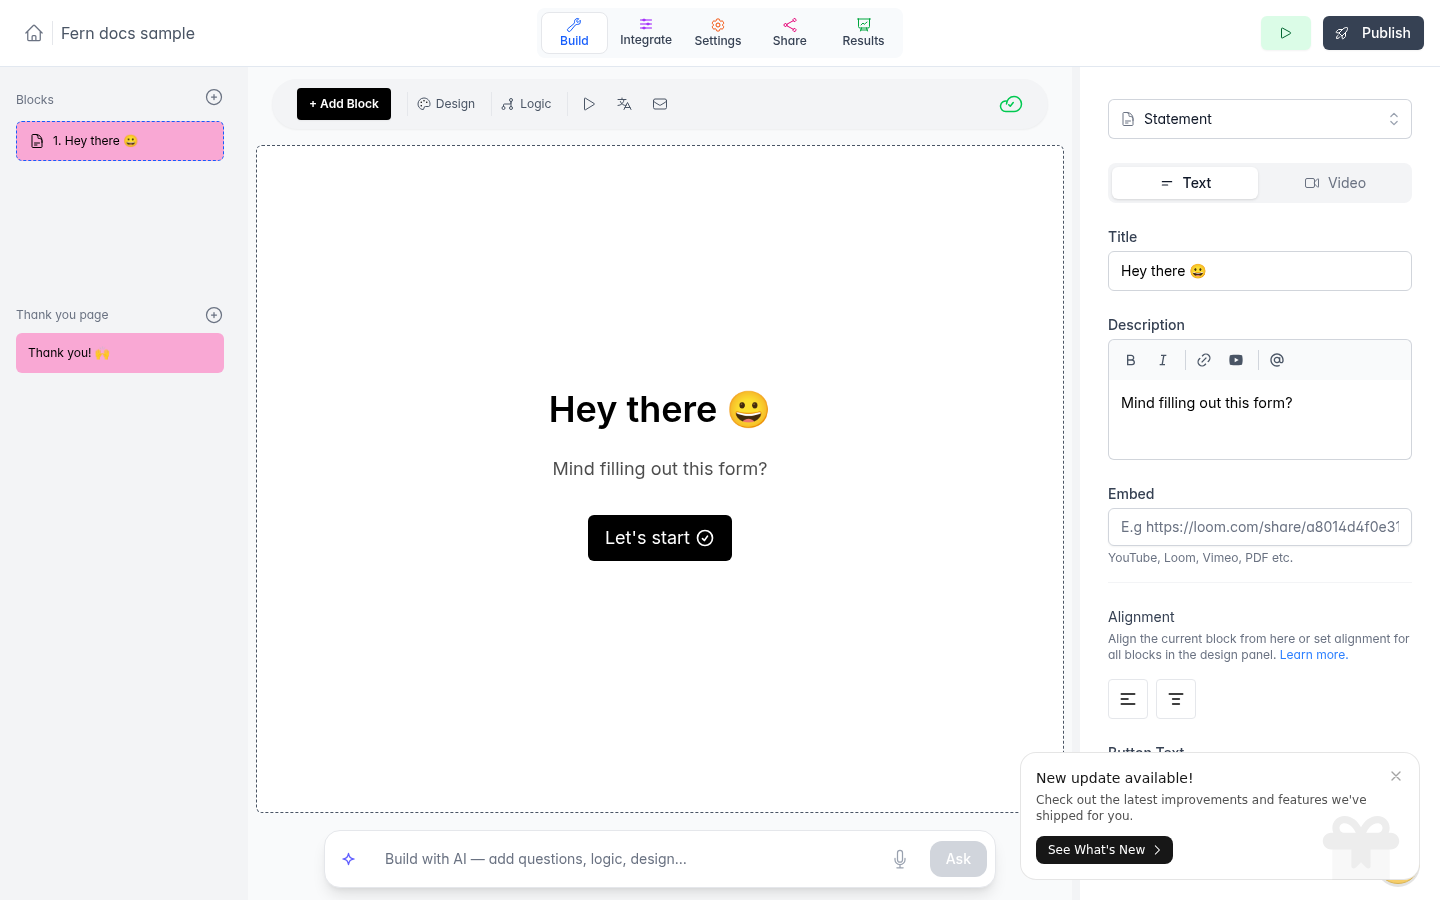Click the microphone voice input icon

[x=900, y=859]
